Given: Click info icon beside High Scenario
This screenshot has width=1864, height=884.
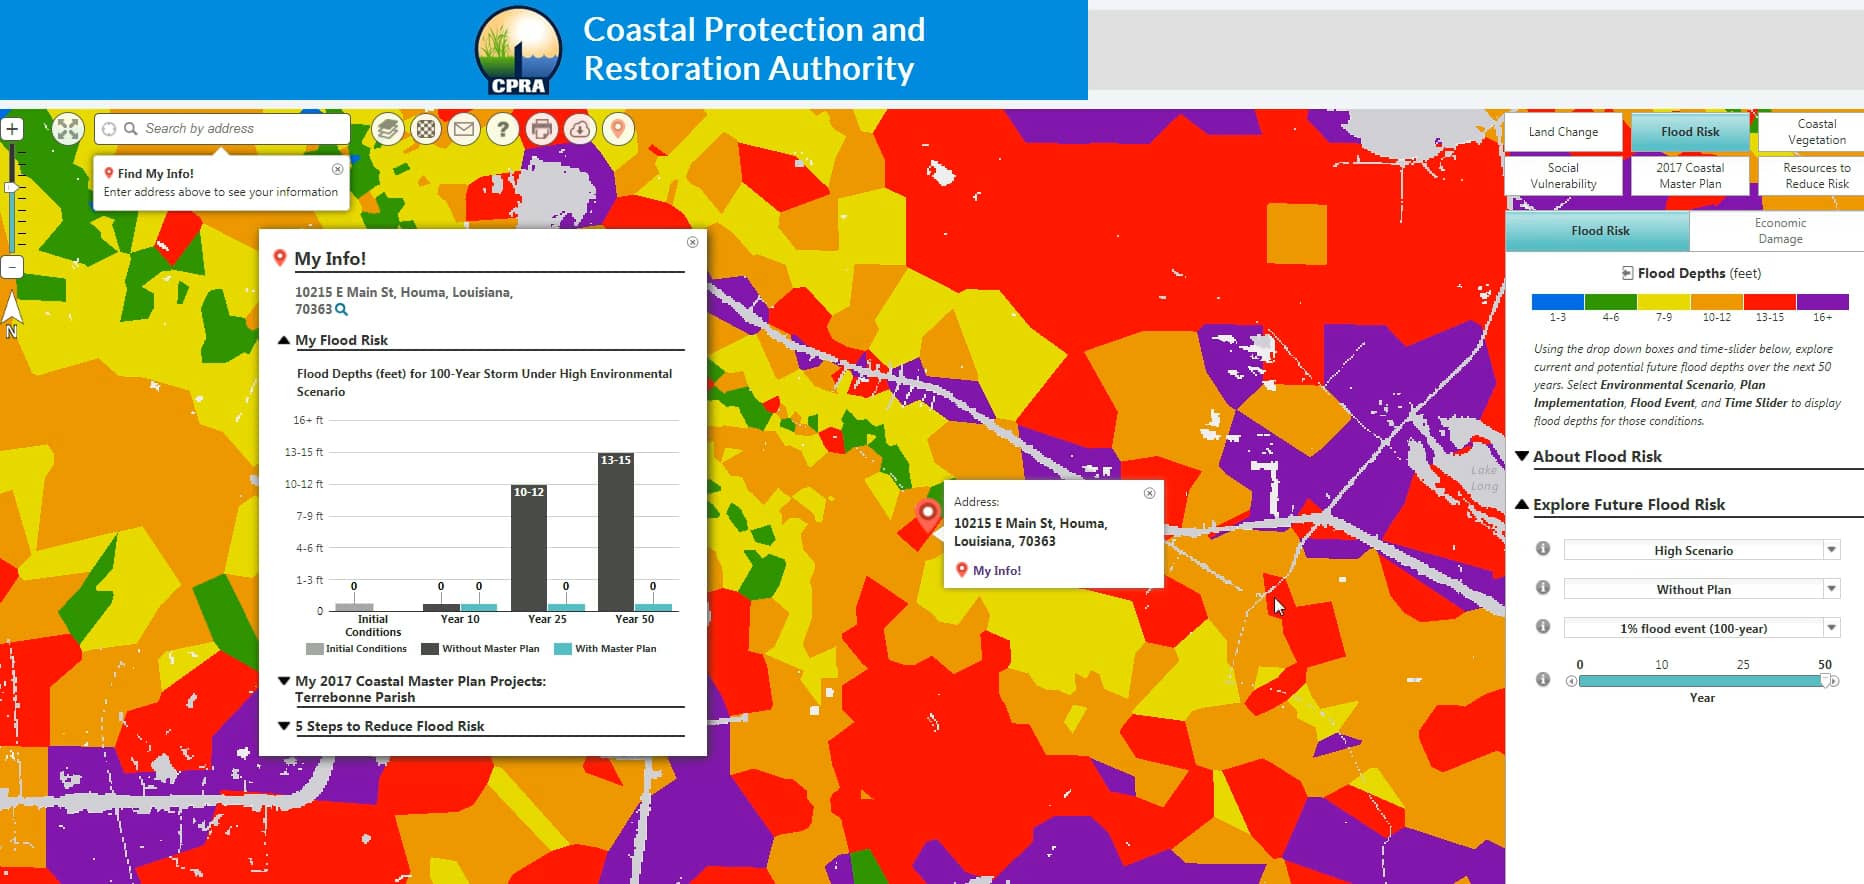Looking at the screenshot, I should [x=1543, y=549].
